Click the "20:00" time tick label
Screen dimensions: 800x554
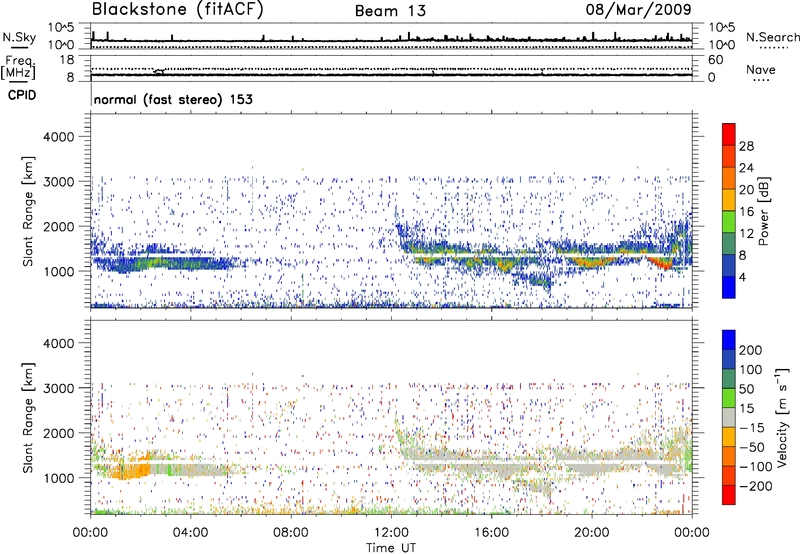tap(591, 533)
